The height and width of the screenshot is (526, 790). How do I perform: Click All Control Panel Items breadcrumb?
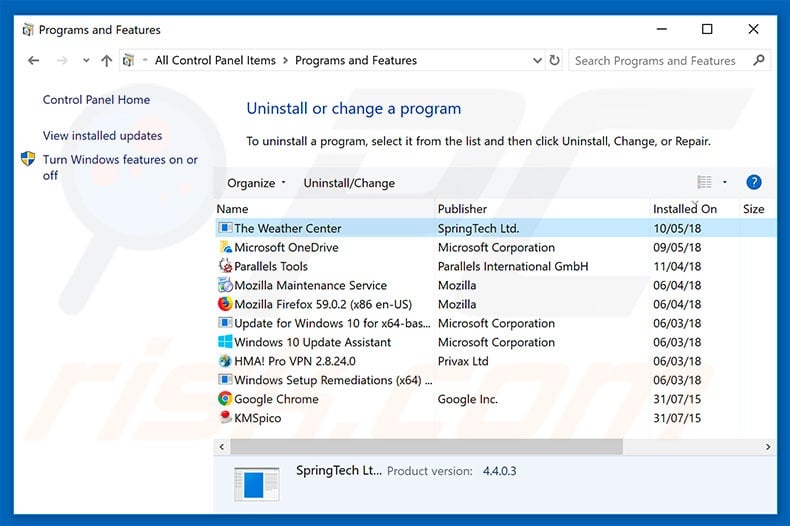pyautogui.click(x=215, y=60)
